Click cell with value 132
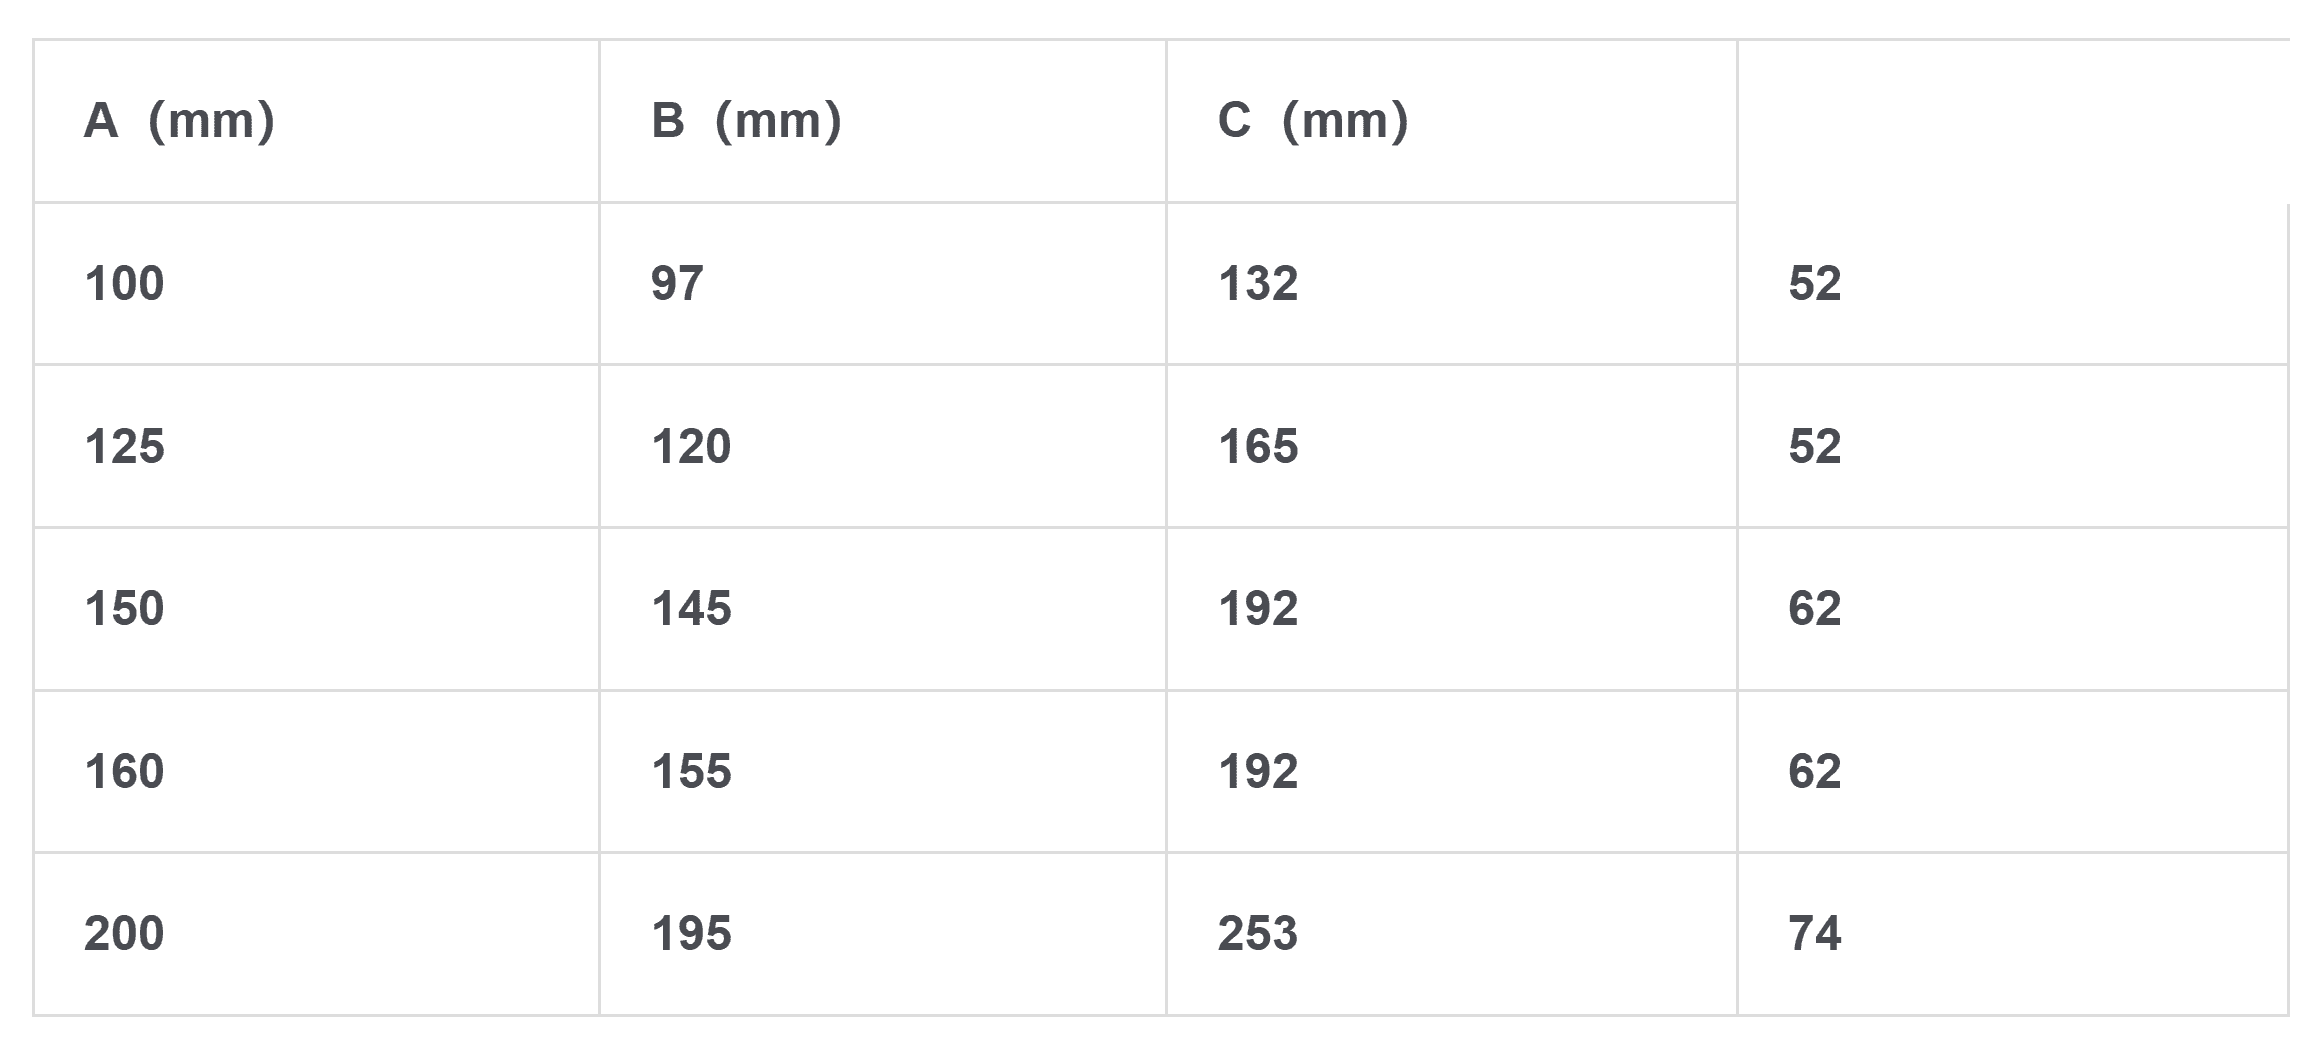Screen dimensions: 2318x1039 tap(1452, 284)
